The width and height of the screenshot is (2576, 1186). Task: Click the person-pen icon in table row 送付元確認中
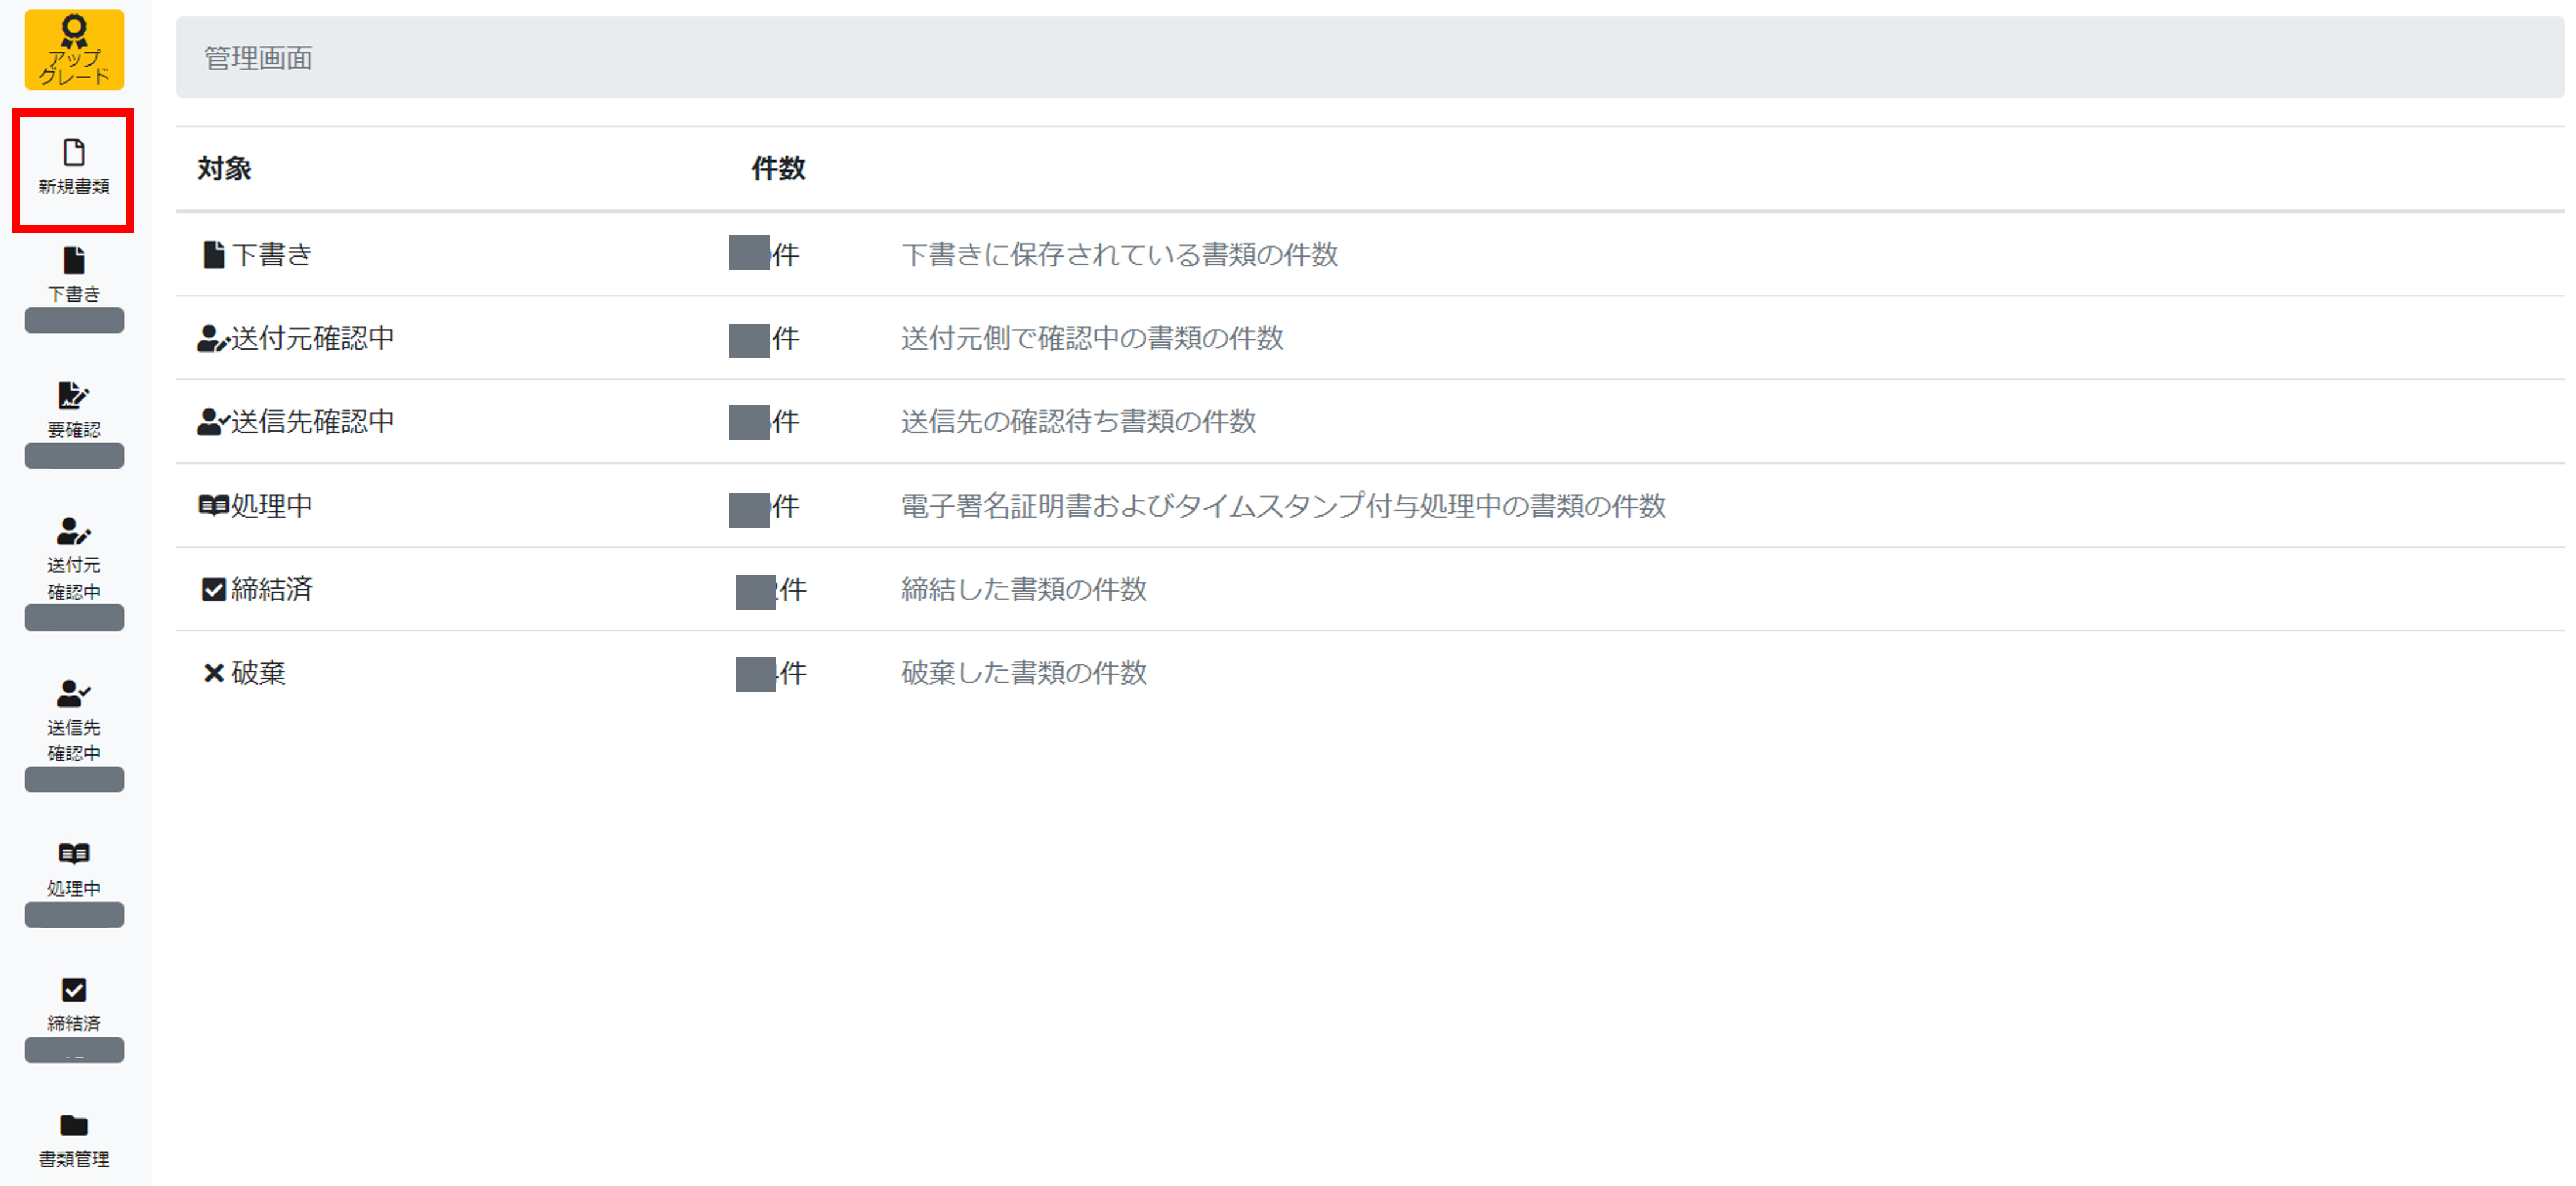pos(213,339)
